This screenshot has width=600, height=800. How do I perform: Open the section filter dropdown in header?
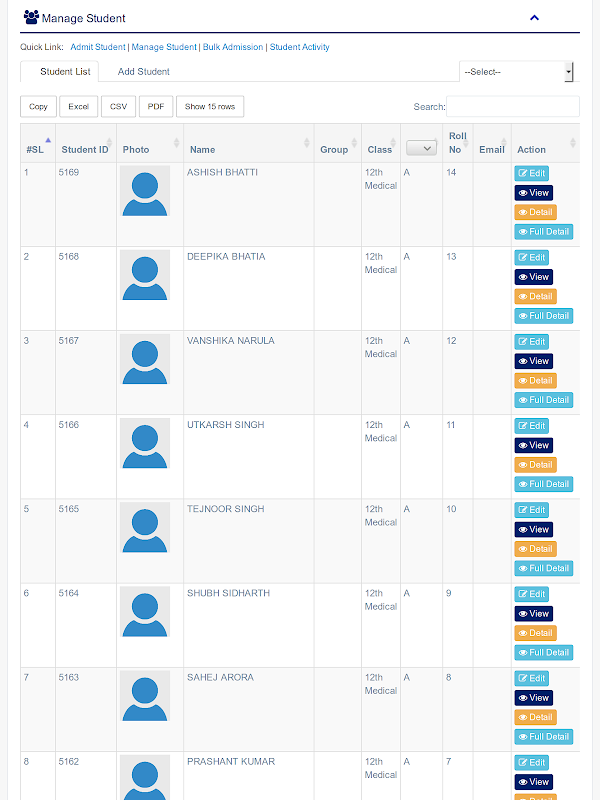421,148
